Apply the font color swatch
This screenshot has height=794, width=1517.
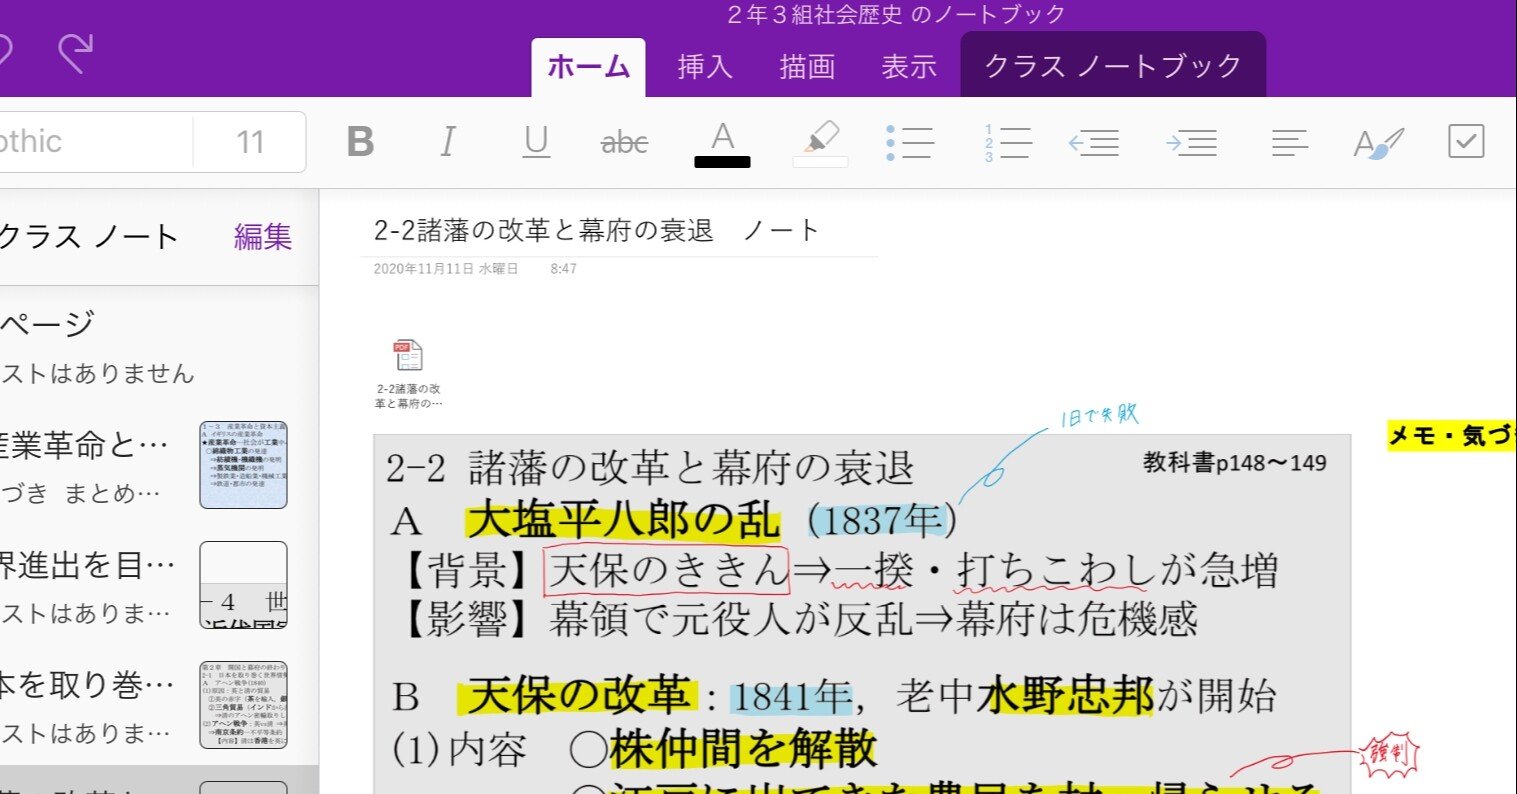click(722, 142)
